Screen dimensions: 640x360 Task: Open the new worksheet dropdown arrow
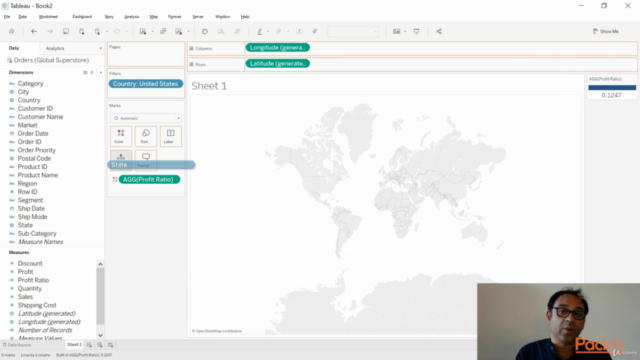tap(153, 31)
